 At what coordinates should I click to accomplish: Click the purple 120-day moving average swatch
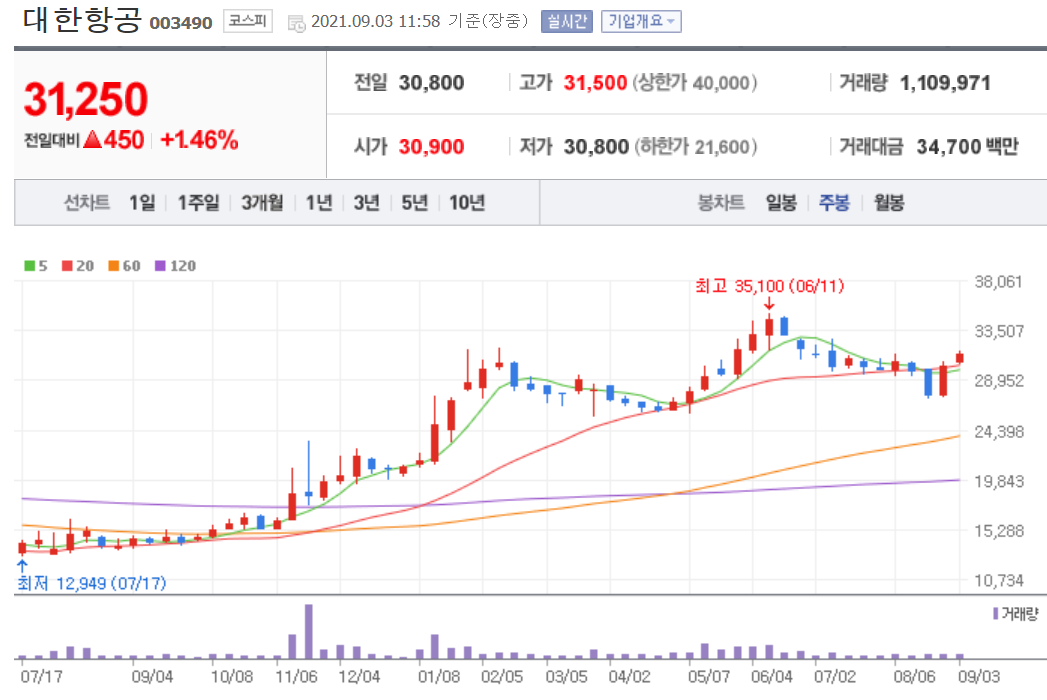click(x=160, y=266)
